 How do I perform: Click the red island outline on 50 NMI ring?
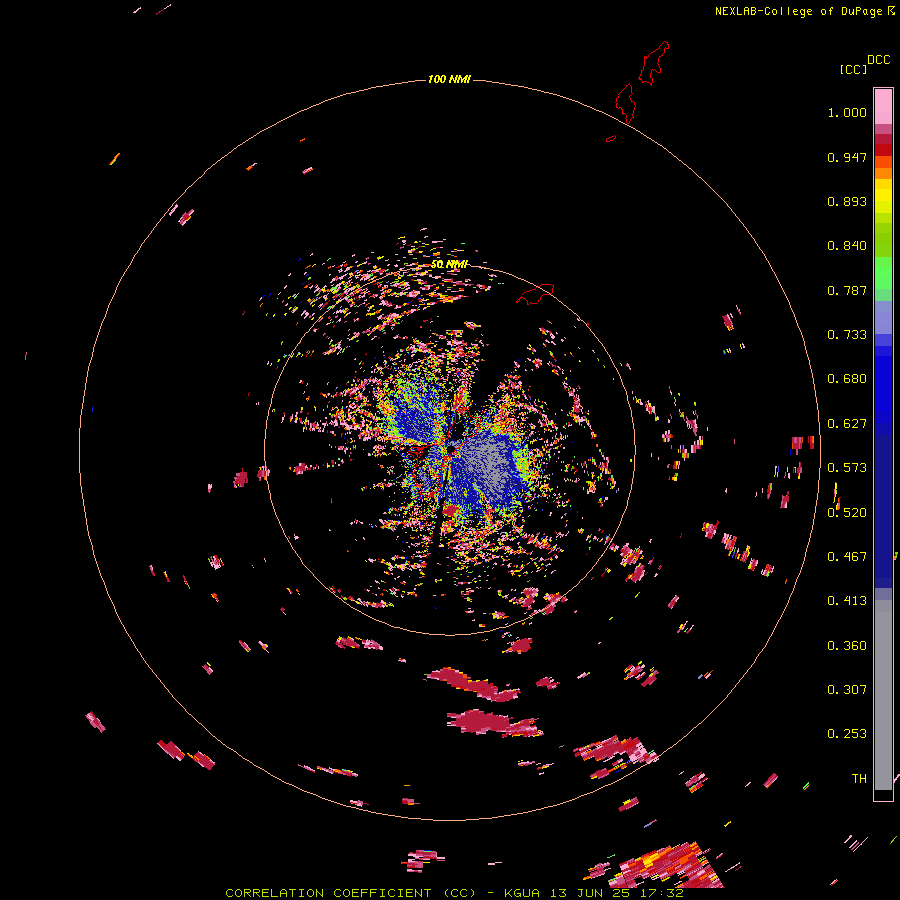[x=535, y=294]
